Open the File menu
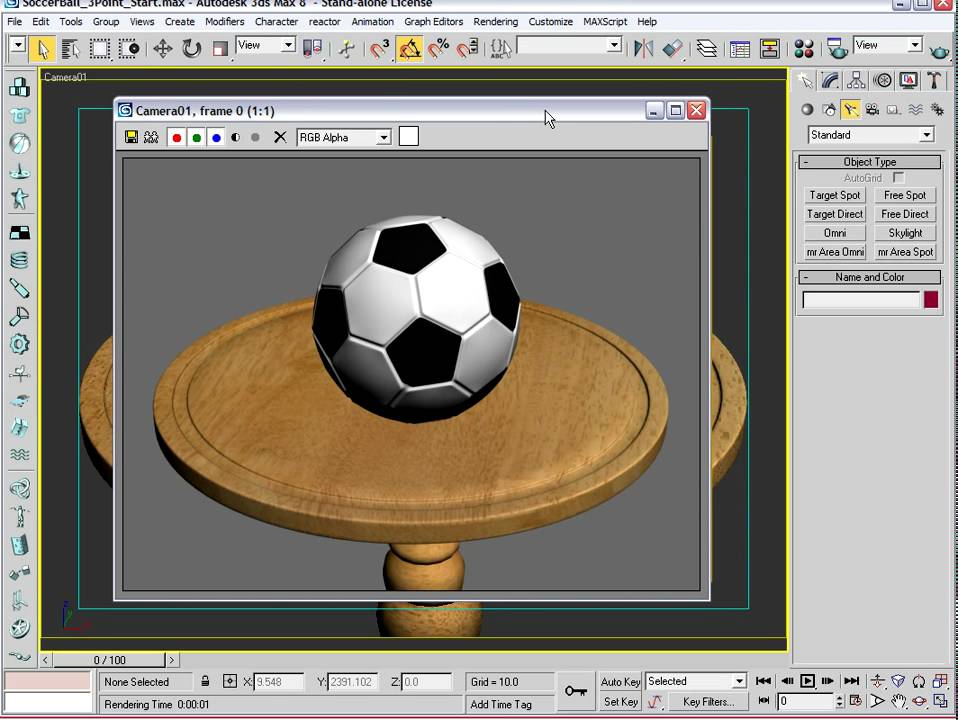This screenshot has width=958, height=720. pos(14,21)
